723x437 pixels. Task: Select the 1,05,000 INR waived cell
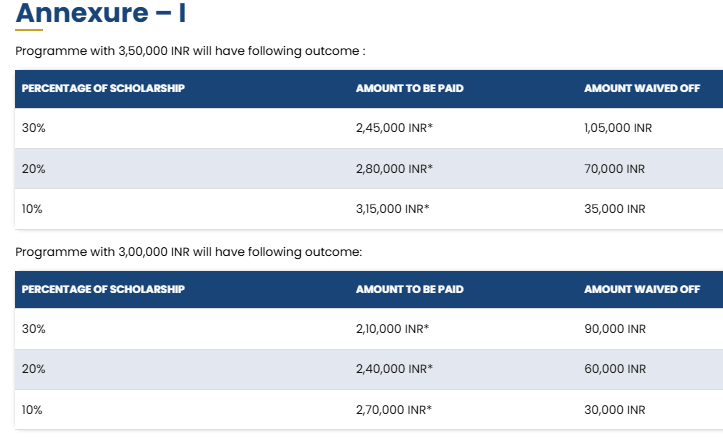click(x=617, y=128)
